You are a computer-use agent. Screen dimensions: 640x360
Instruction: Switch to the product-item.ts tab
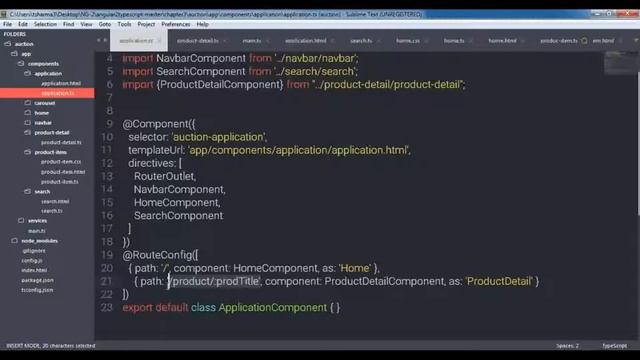point(559,41)
